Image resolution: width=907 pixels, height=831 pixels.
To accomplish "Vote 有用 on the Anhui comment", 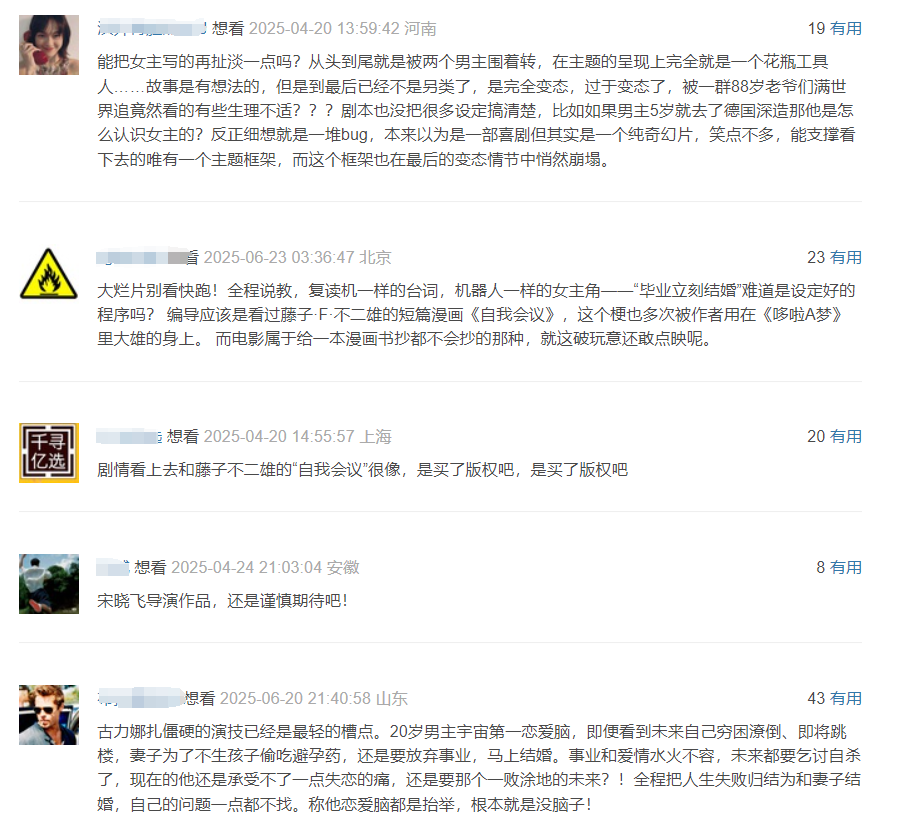I will pos(846,567).
